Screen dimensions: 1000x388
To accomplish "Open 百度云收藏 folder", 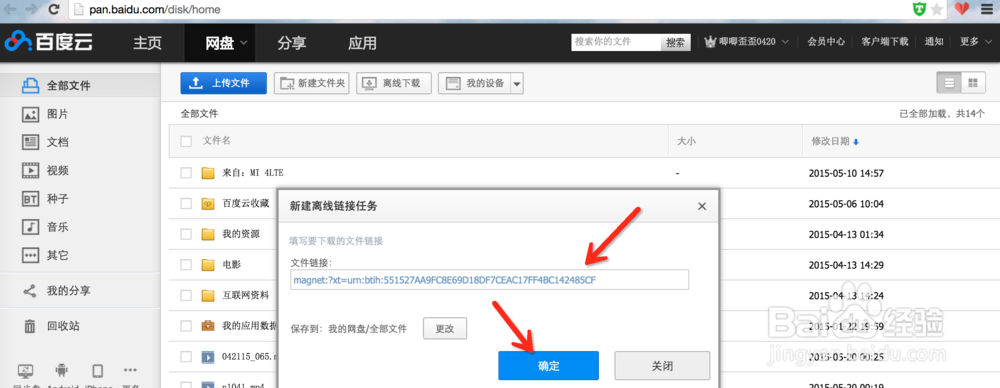I will 246,204.
